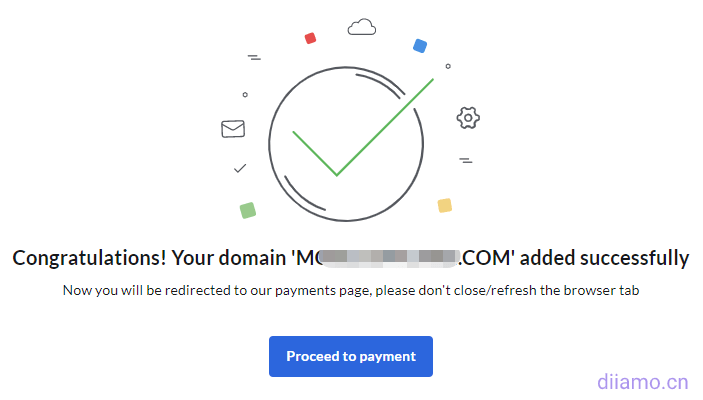Select the green square decoration
The height and width of the screenshot is (400, 703).
tap(247, 210)
